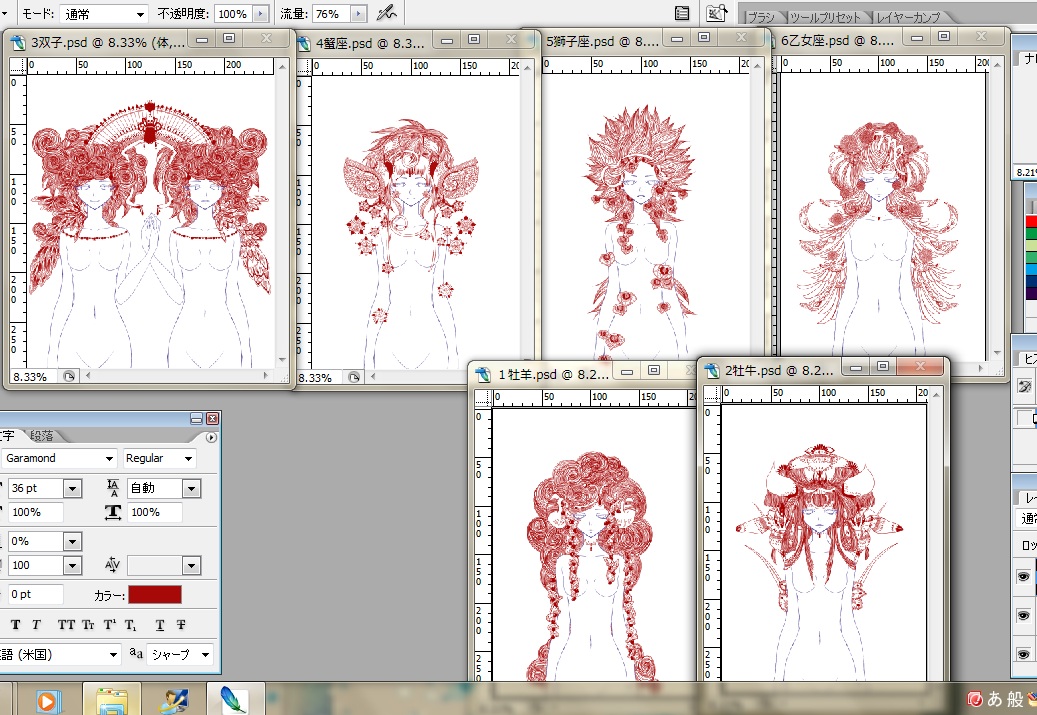Open the レイヤーカンプ tab

pyautogui.click(x=910, y=17)
